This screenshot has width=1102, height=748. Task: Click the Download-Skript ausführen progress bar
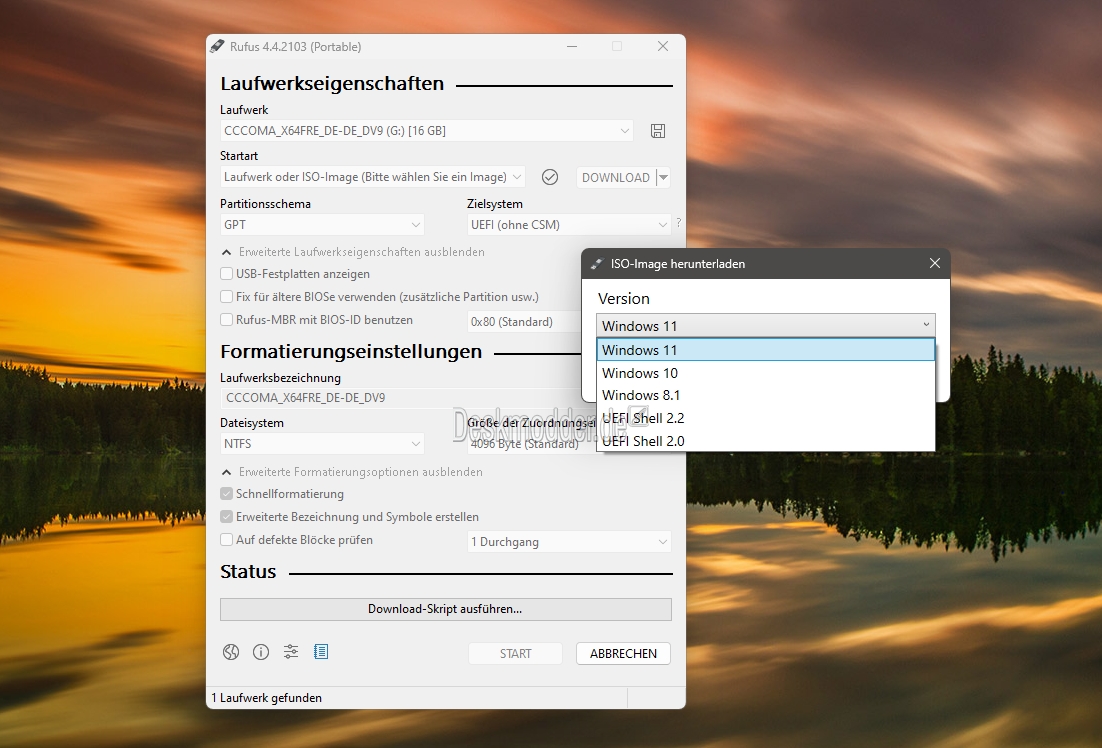coord(446,609)
